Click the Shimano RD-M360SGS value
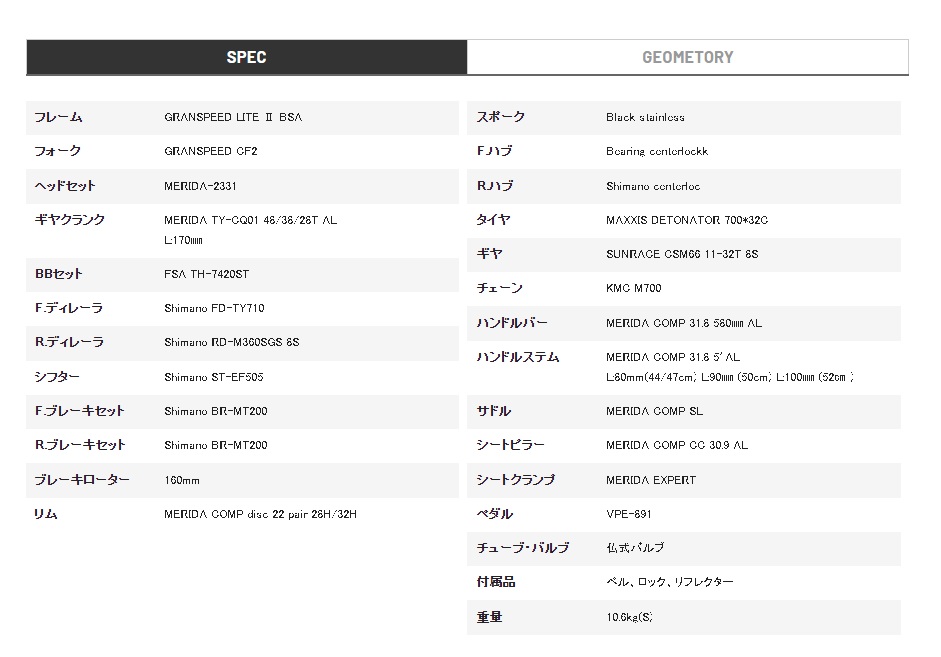 232,342
